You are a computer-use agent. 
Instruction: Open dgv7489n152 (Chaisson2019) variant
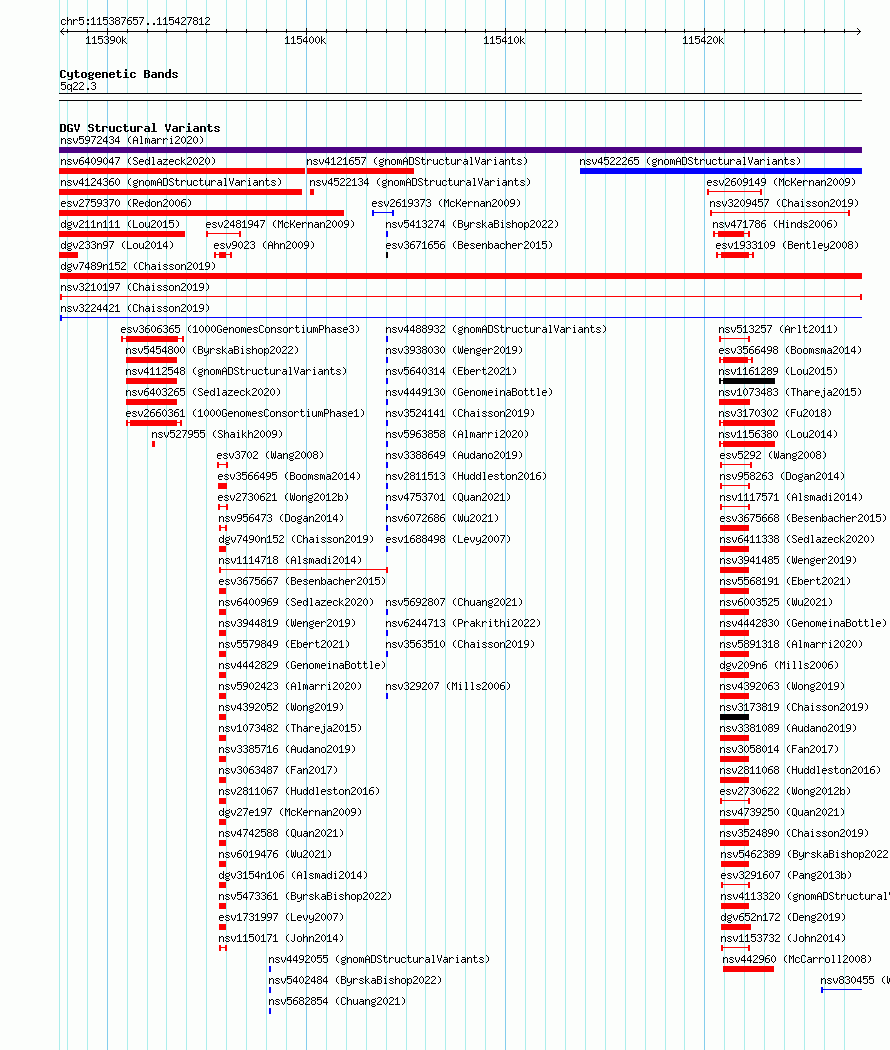tap(138, 267)
